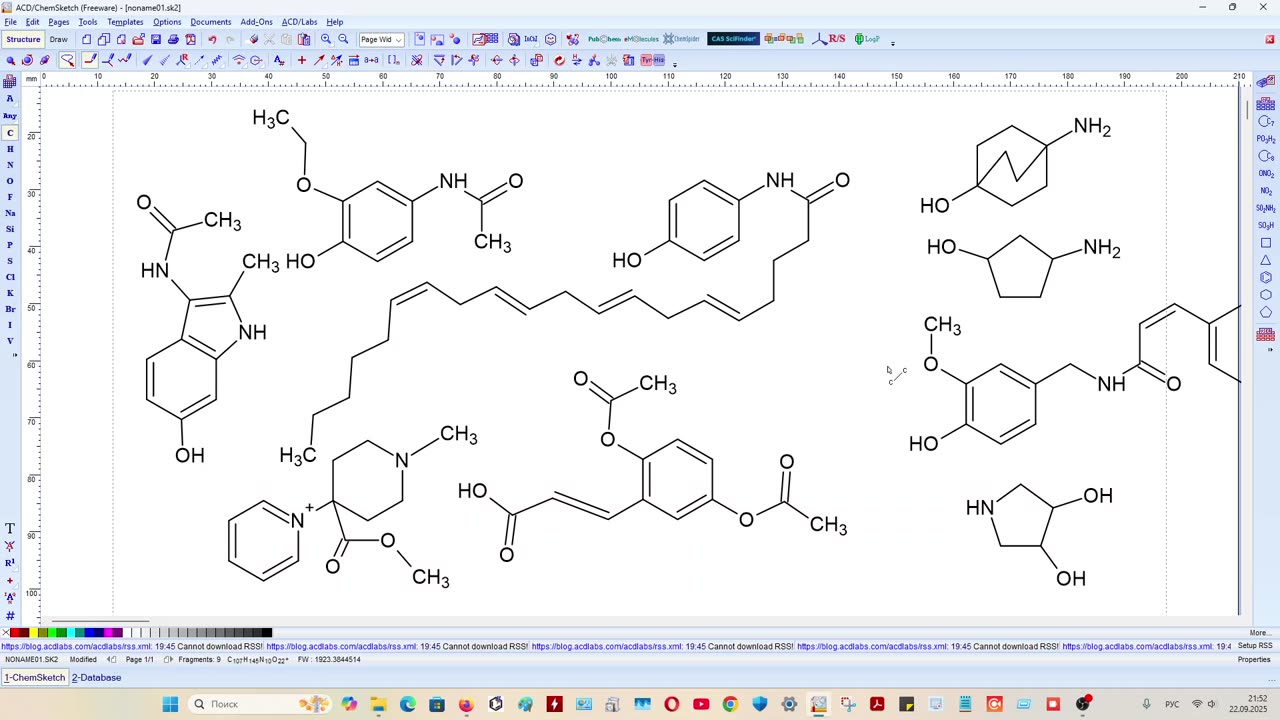The width and height of the screenshot is (1280, 720).
Task: Click More... in the color palette
Action: pos(1259,633)
